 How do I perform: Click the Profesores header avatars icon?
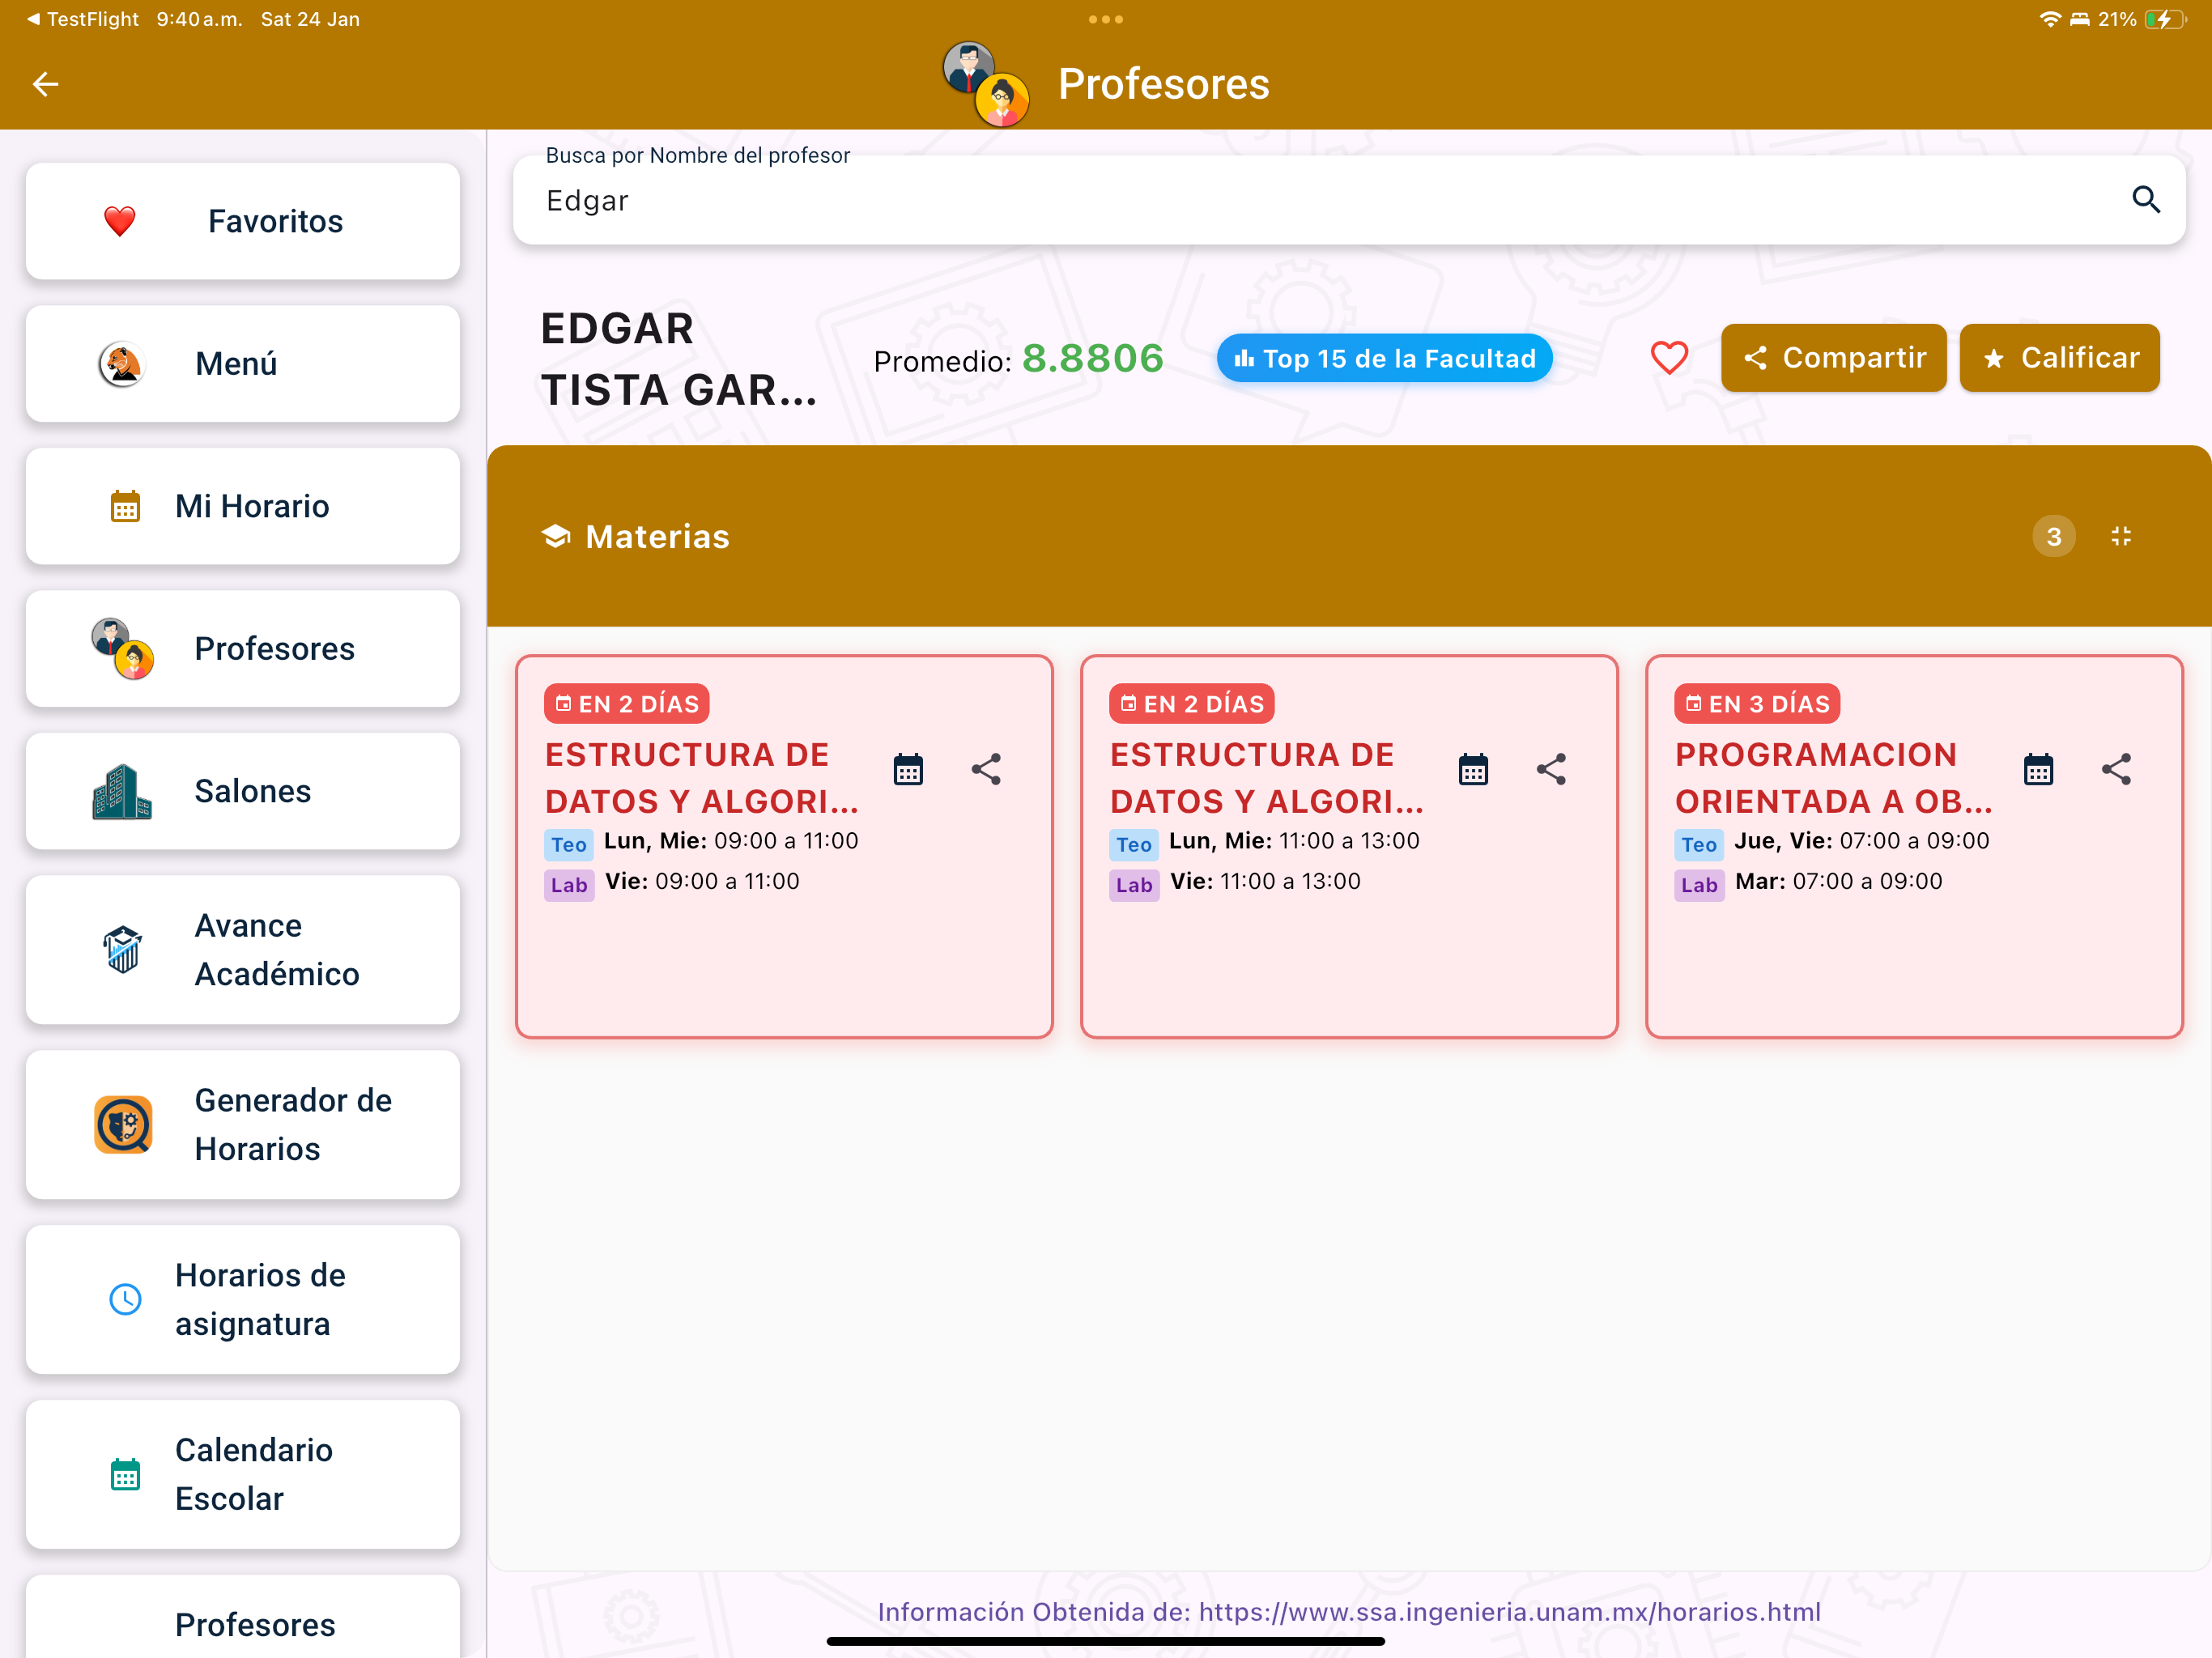(x=986, y=84)
